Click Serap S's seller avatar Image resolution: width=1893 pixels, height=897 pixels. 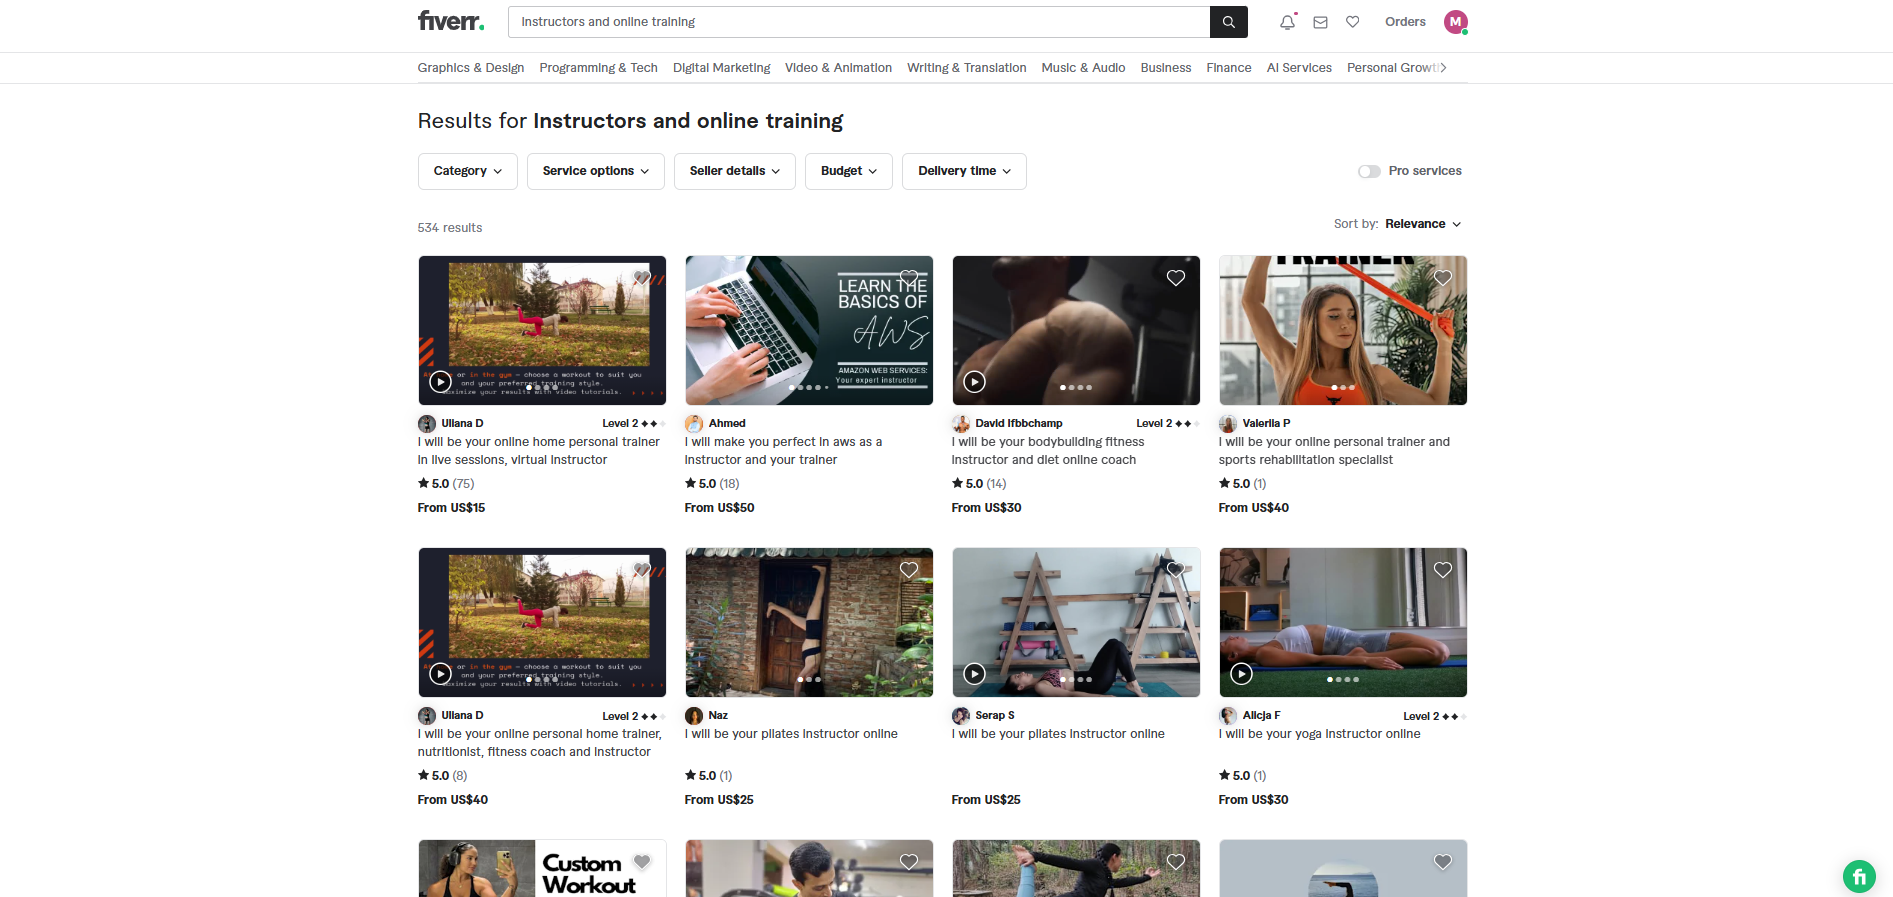pos(961,716)
